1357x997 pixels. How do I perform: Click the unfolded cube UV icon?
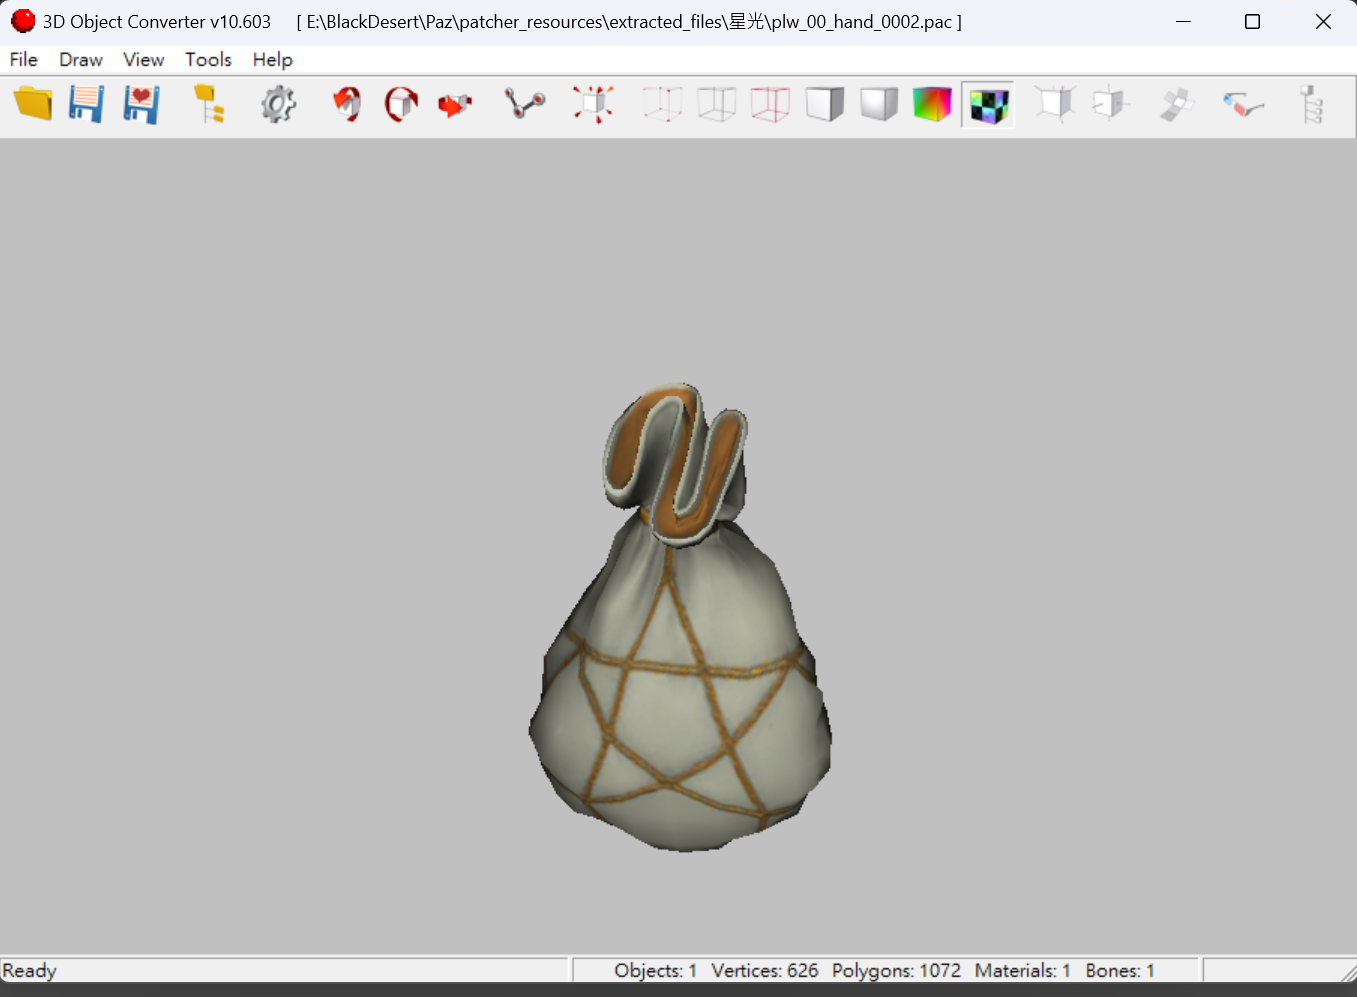pyautogui.click(x=1177, y=103)
